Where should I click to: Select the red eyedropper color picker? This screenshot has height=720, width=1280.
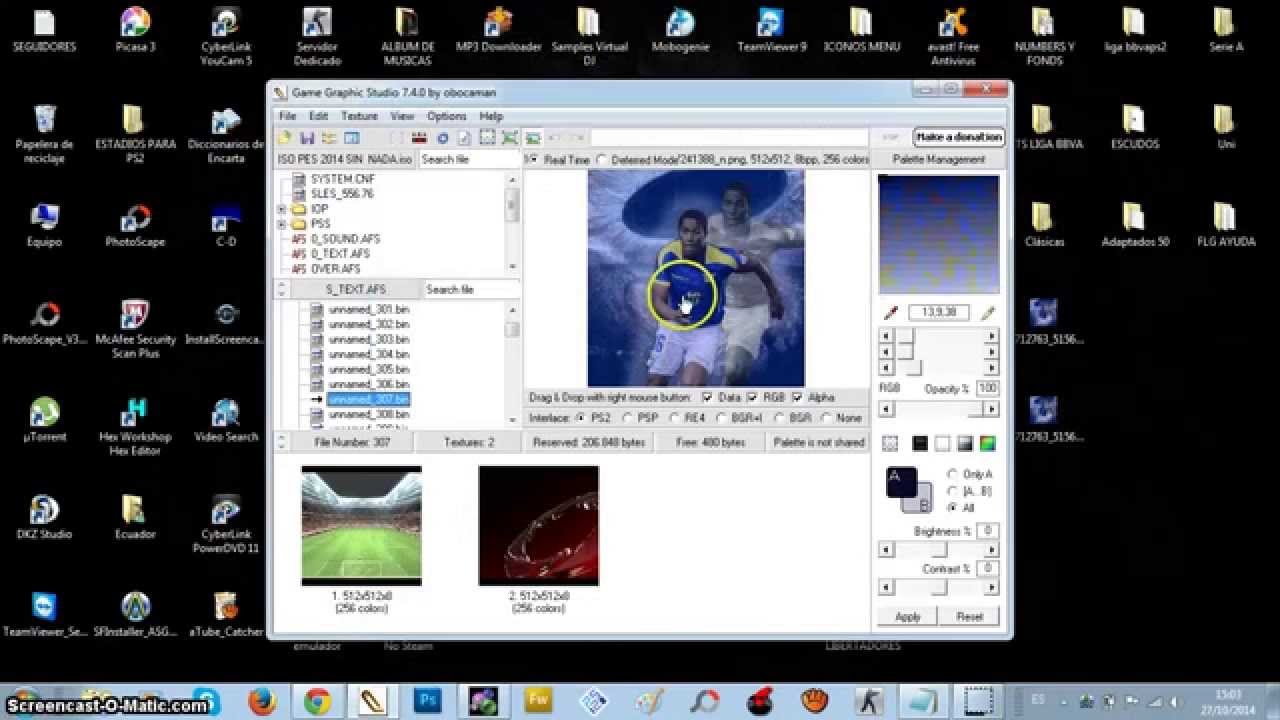point(891,313)
